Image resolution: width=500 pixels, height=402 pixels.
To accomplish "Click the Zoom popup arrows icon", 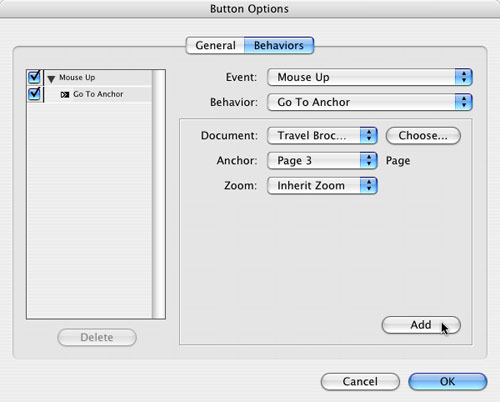I will 369,185.
